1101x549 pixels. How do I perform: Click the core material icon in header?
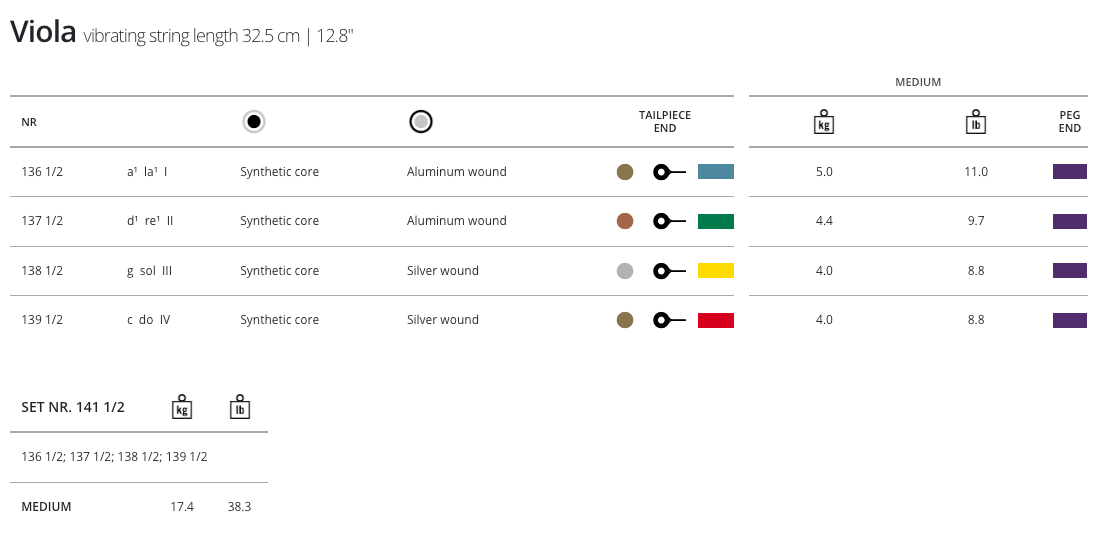click(x=254, y=122)
